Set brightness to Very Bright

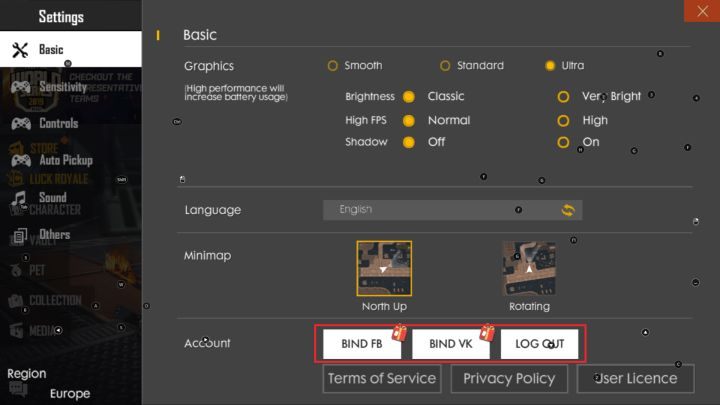[563, 97]
